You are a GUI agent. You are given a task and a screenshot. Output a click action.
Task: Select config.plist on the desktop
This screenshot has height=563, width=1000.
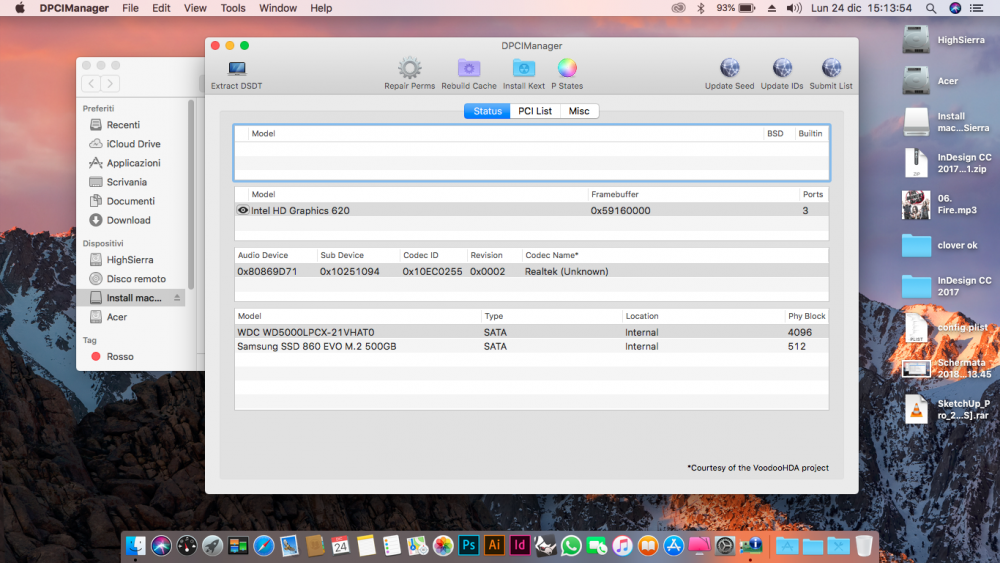pos(916,327)
